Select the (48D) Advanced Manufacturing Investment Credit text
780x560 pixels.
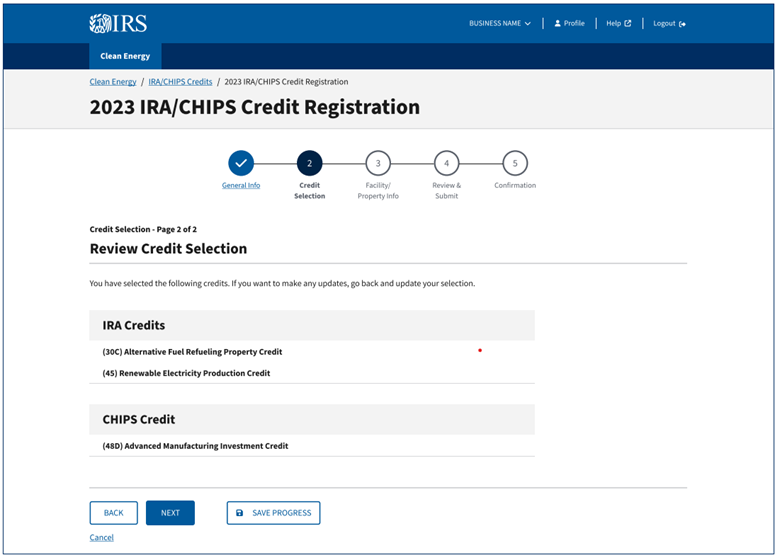pyautogui.click(x=195, y=446)
